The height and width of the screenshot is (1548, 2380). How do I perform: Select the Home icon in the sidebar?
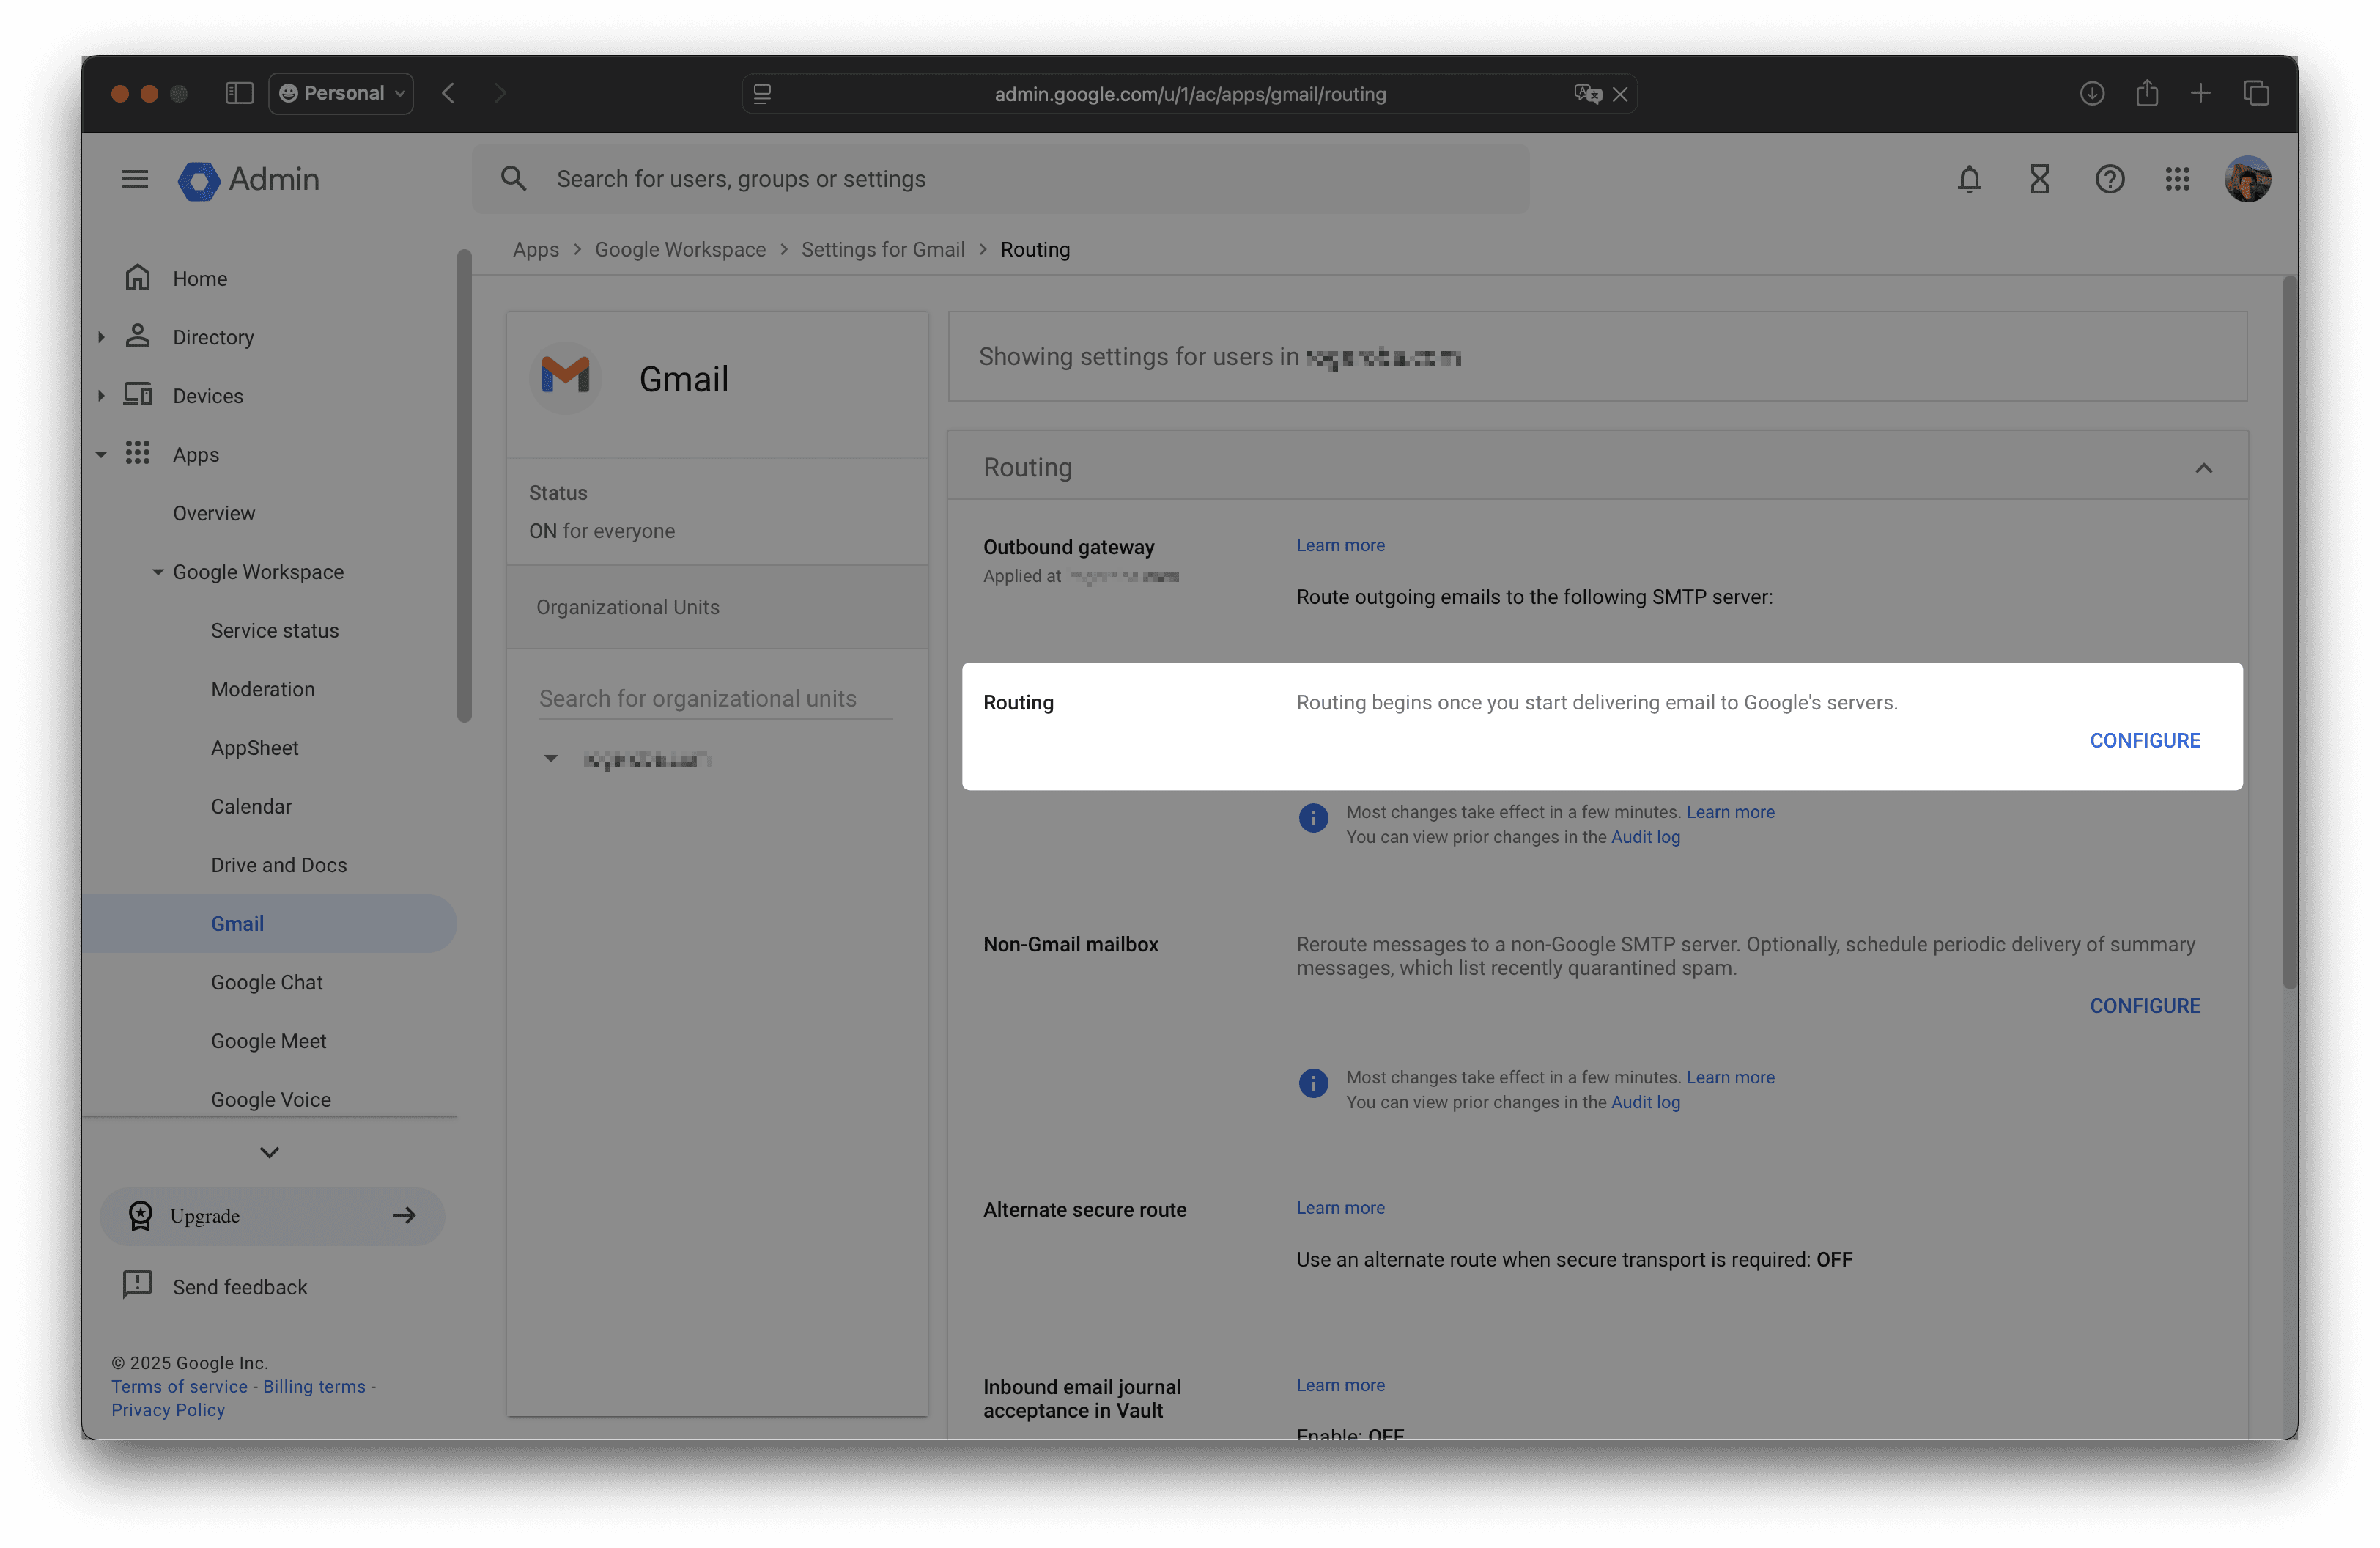(139, 277)
